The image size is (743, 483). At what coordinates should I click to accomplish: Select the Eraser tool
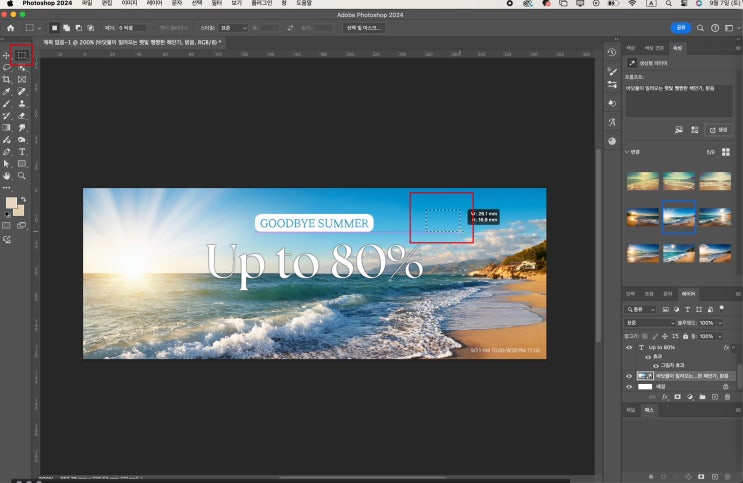[22, 116]
